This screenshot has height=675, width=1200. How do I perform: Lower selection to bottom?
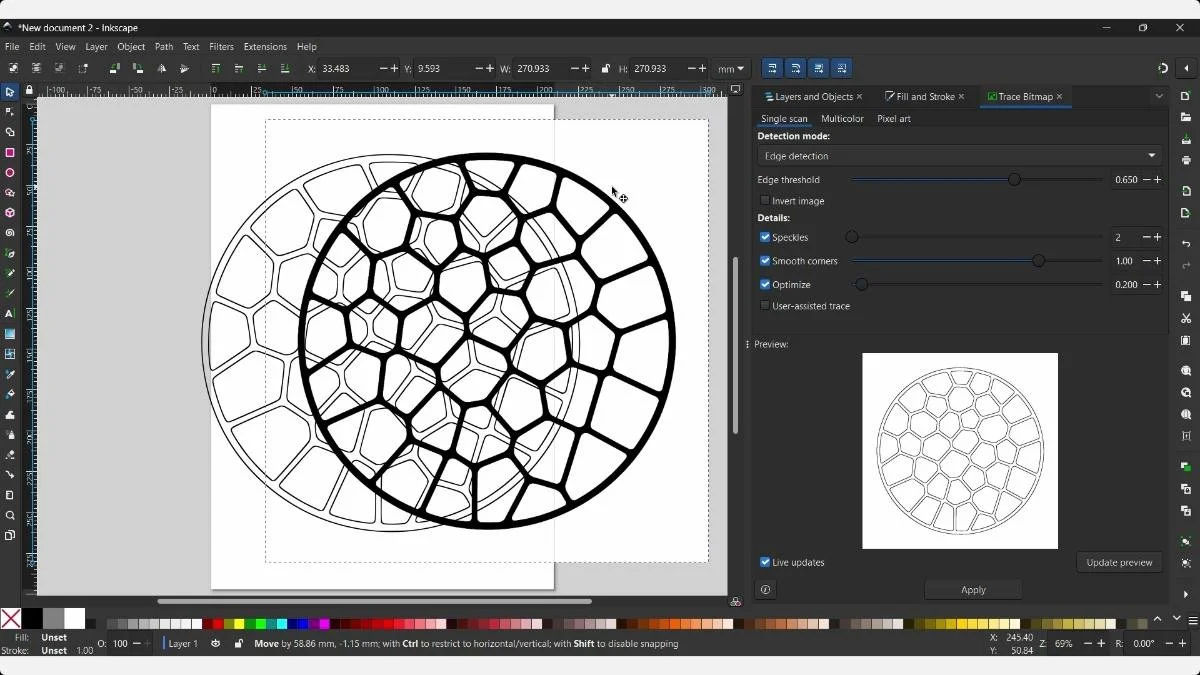coord(285,69)
